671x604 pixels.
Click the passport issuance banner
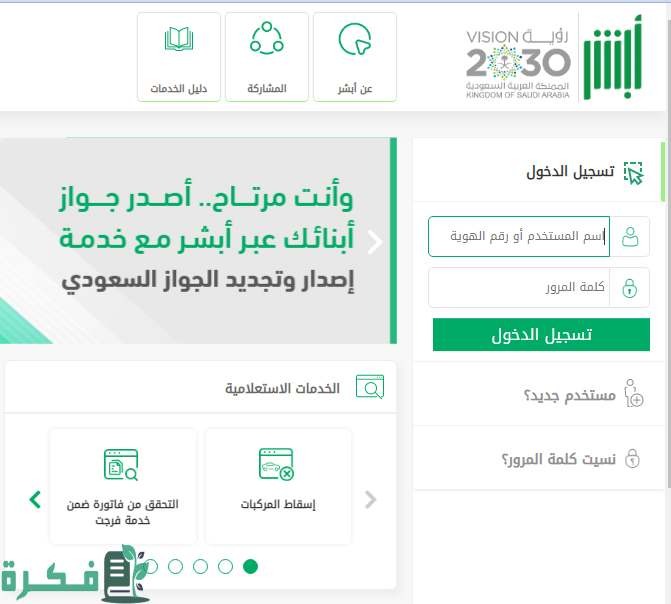pyautogui.click(x=198, y=241)
